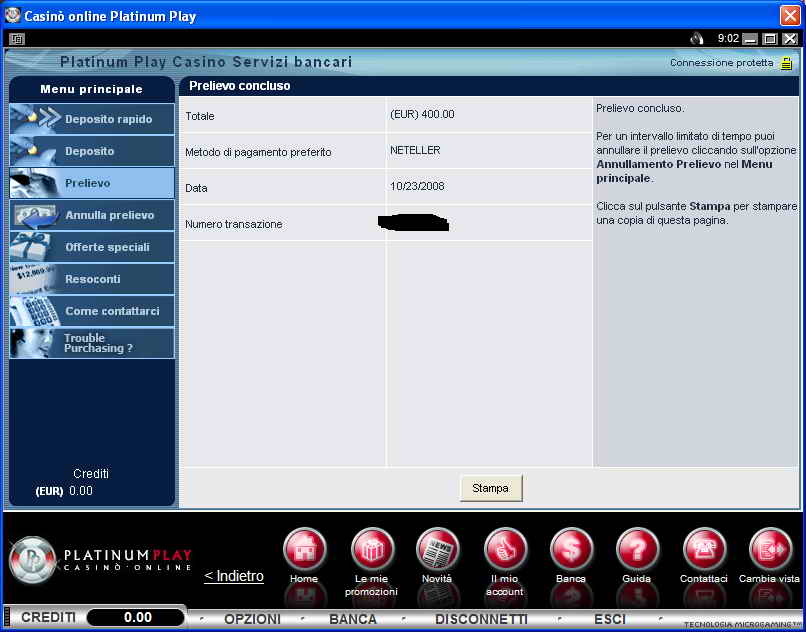Click the Banca dollar icon
Viewport: 806px width, 632px height.
572,549
